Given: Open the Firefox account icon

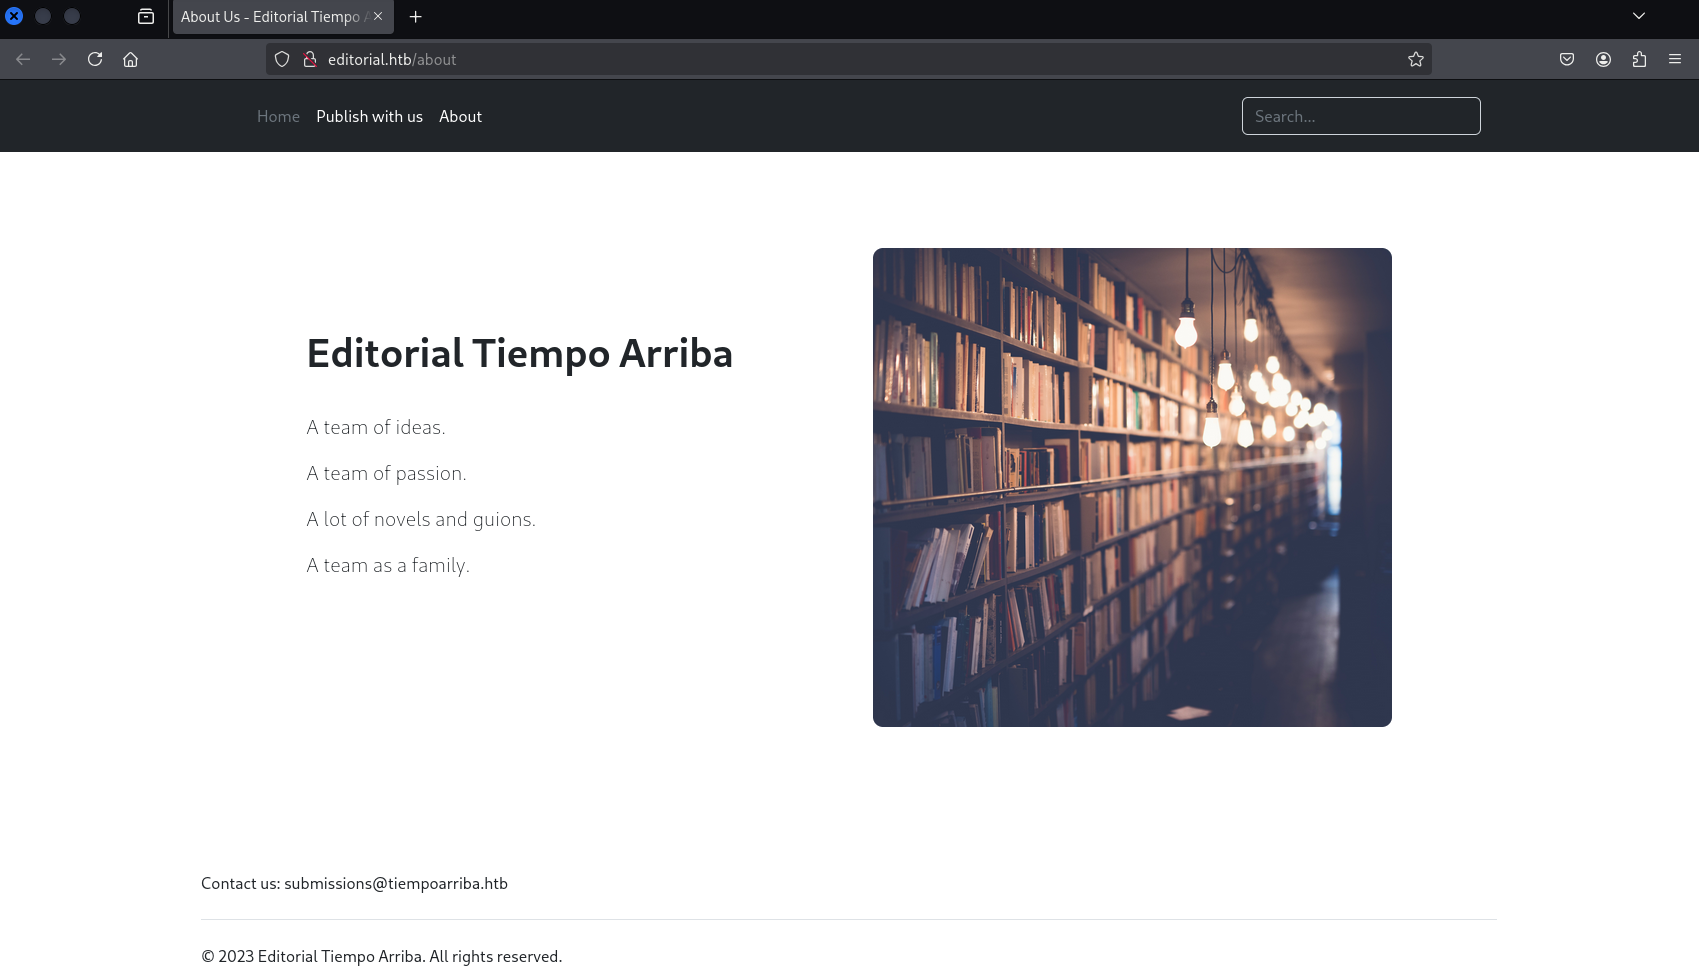Looking at the screenshot, I should point(1603,60).
